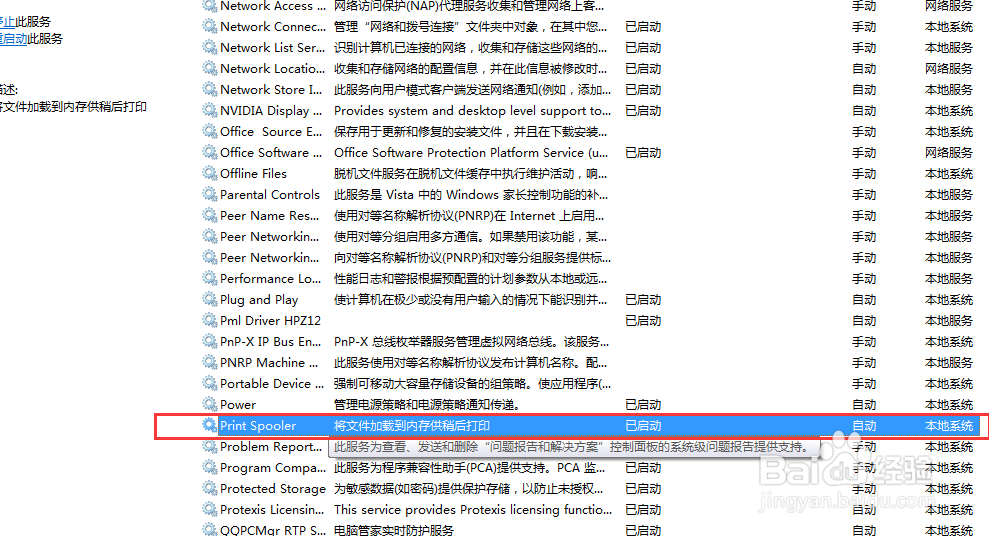
Task: Select the PnP-X IP Bus En... gear icon
Action: (209, 341)
